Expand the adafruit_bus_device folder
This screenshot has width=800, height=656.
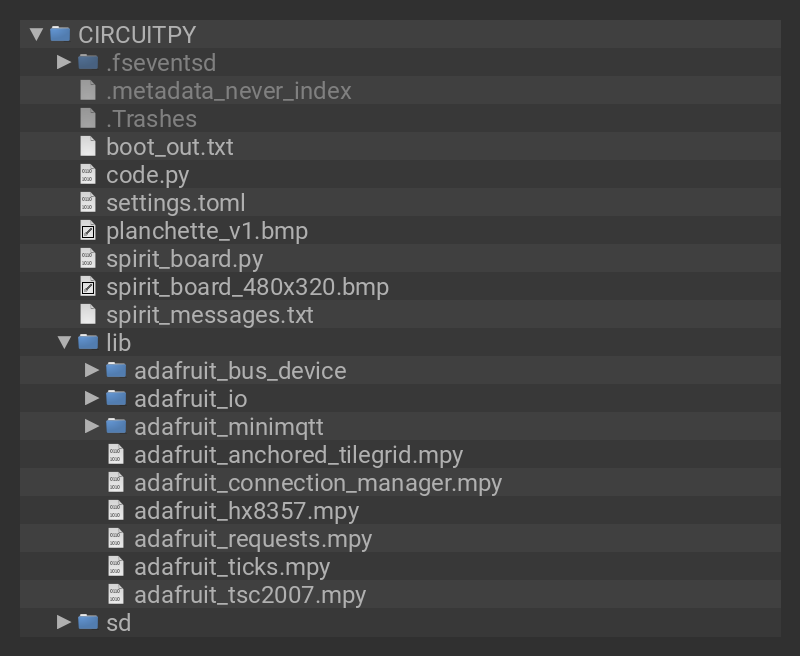(92, 370)
